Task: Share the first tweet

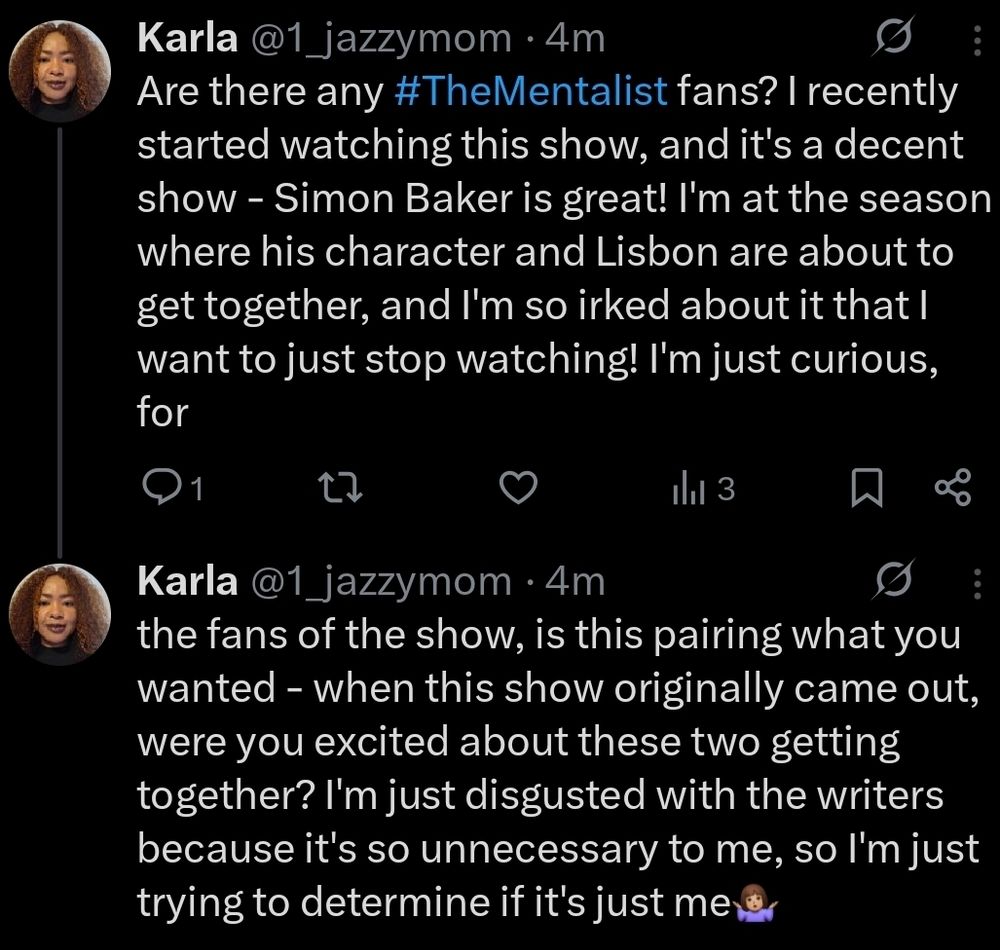Action: [x=951, y=488]
